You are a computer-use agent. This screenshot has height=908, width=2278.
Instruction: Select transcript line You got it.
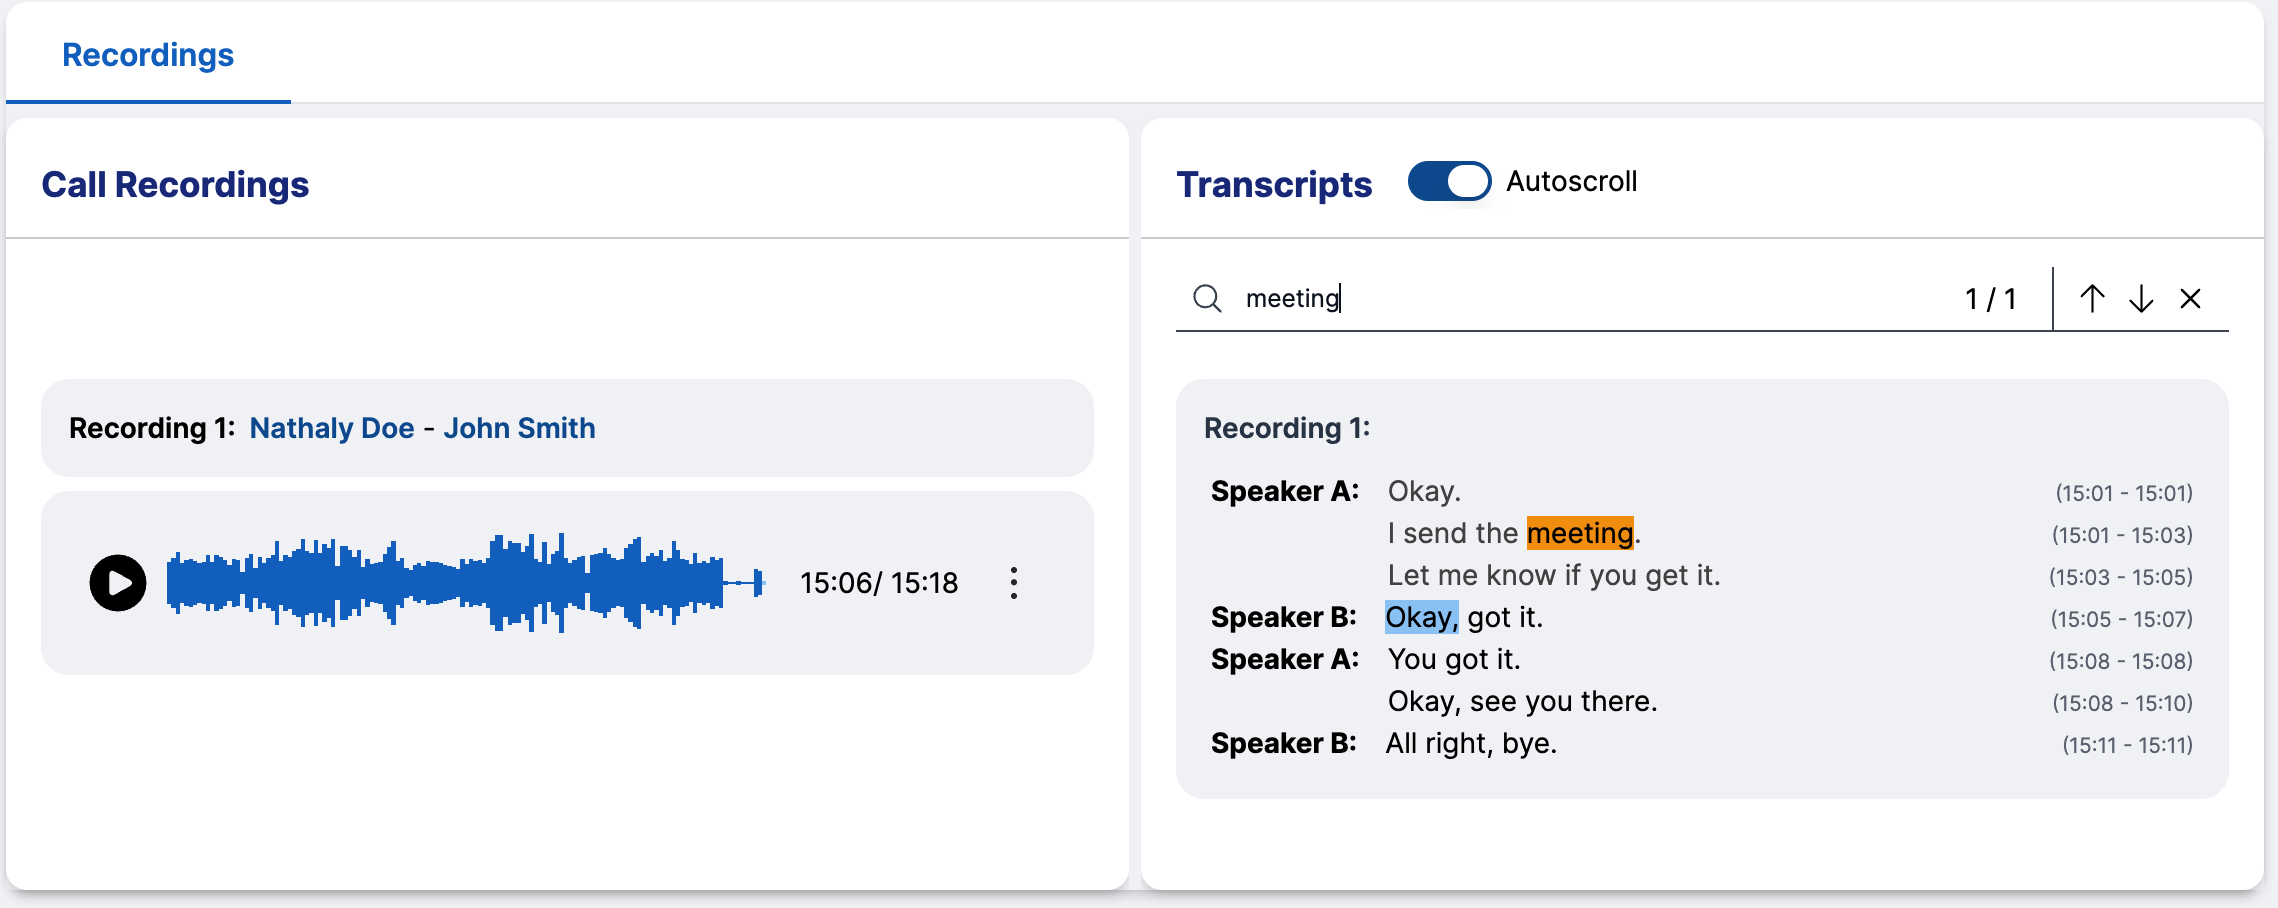click(x=1454, y=659)
